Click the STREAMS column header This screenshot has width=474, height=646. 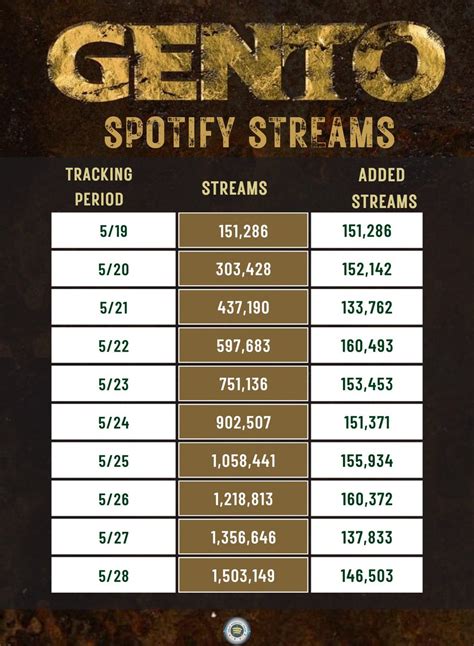234,188
